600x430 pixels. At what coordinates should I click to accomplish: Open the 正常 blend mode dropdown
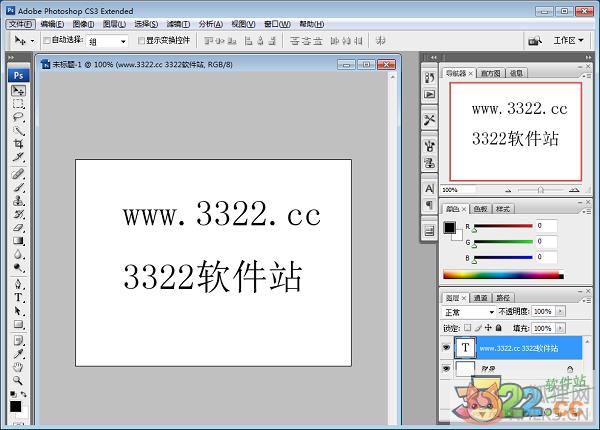[468, 312]
